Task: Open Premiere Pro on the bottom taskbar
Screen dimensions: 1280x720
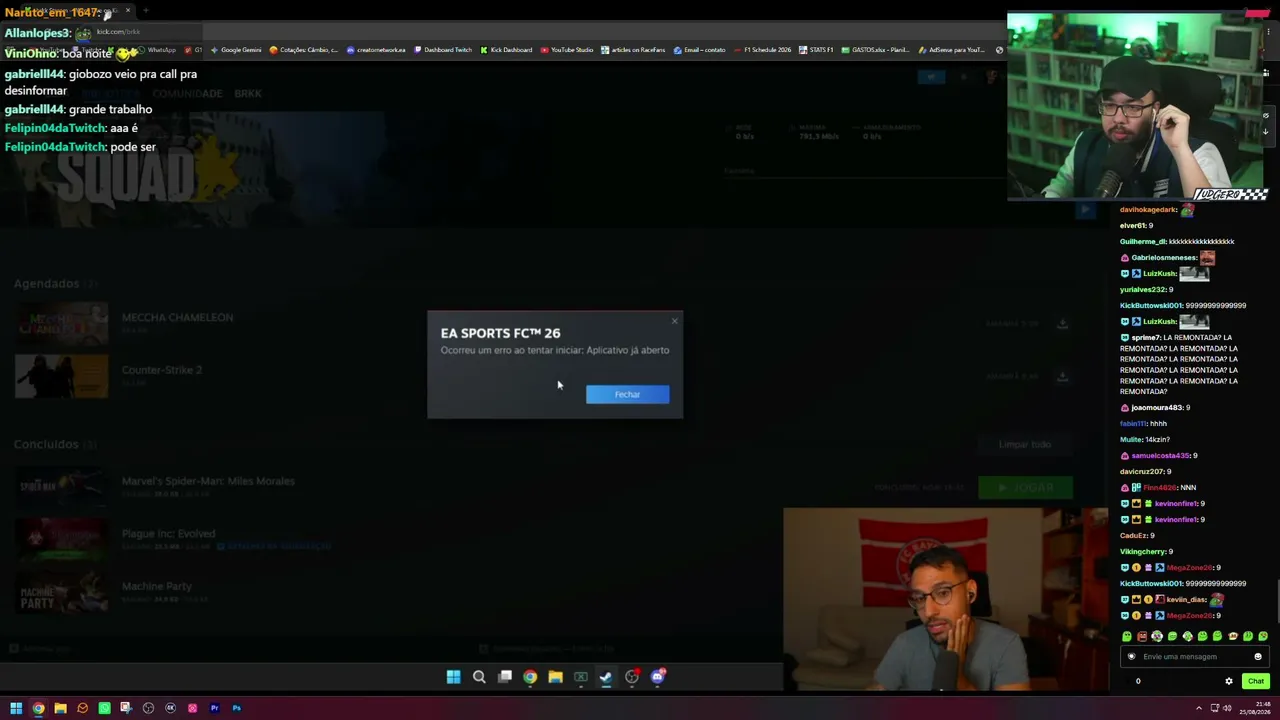Action: coord(214,708)
